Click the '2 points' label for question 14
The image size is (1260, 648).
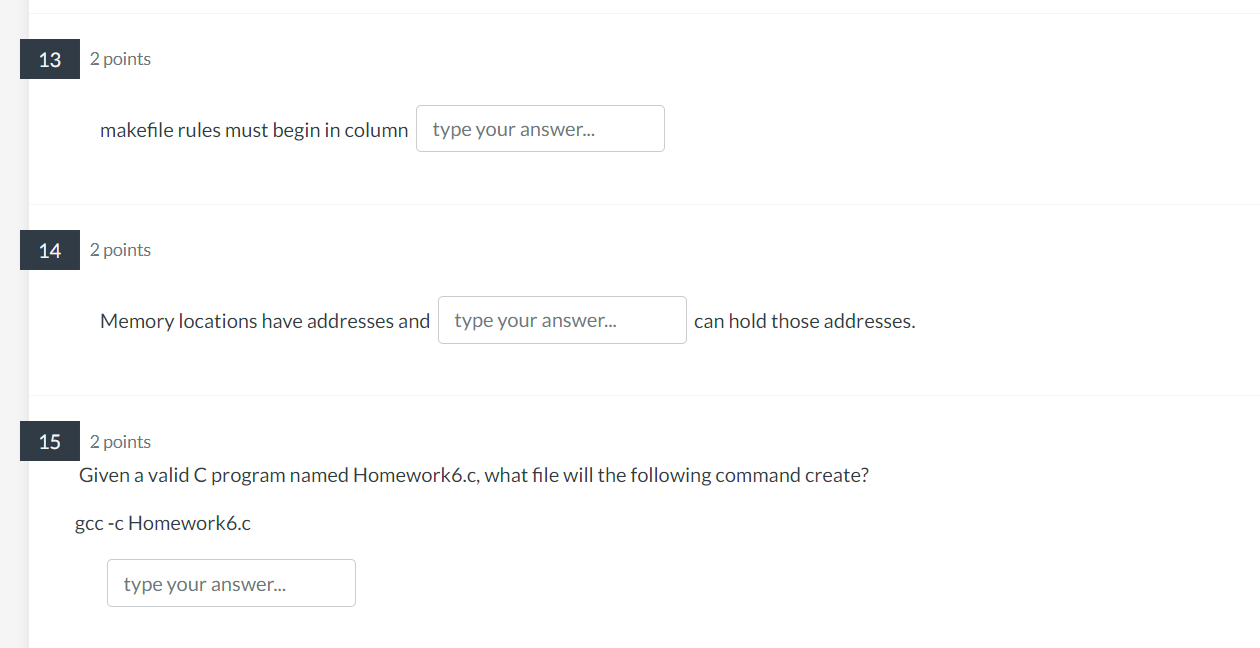pyautogui.click(x=120, y=250)
